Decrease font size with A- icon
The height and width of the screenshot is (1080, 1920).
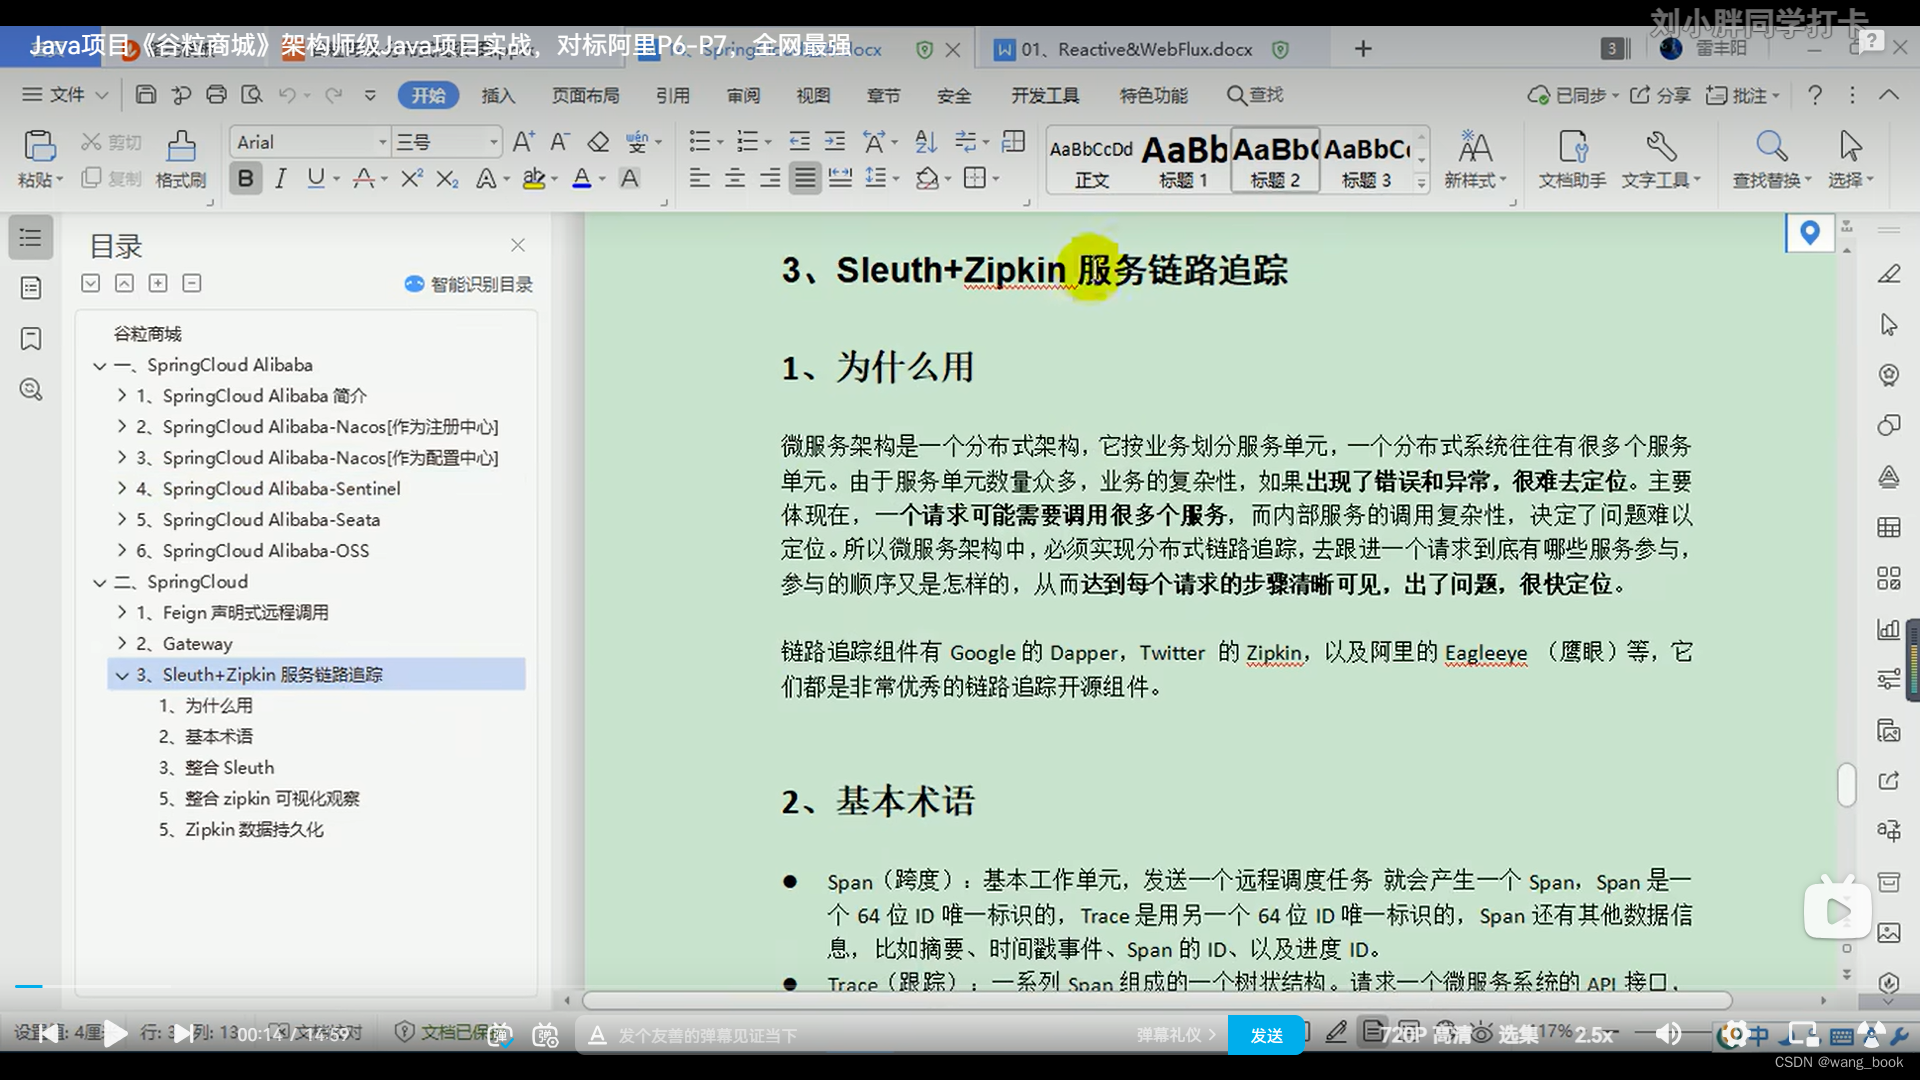click(560, 142)
